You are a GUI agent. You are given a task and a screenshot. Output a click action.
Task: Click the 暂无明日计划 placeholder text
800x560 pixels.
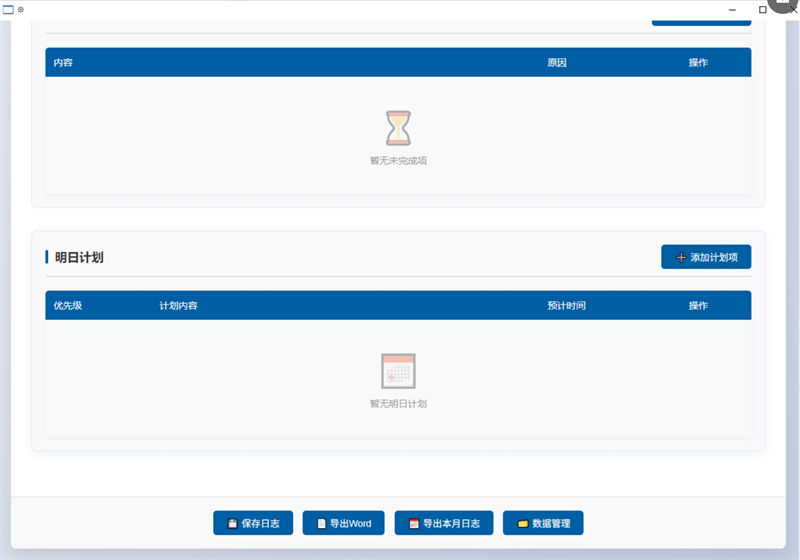click(398, 404)
